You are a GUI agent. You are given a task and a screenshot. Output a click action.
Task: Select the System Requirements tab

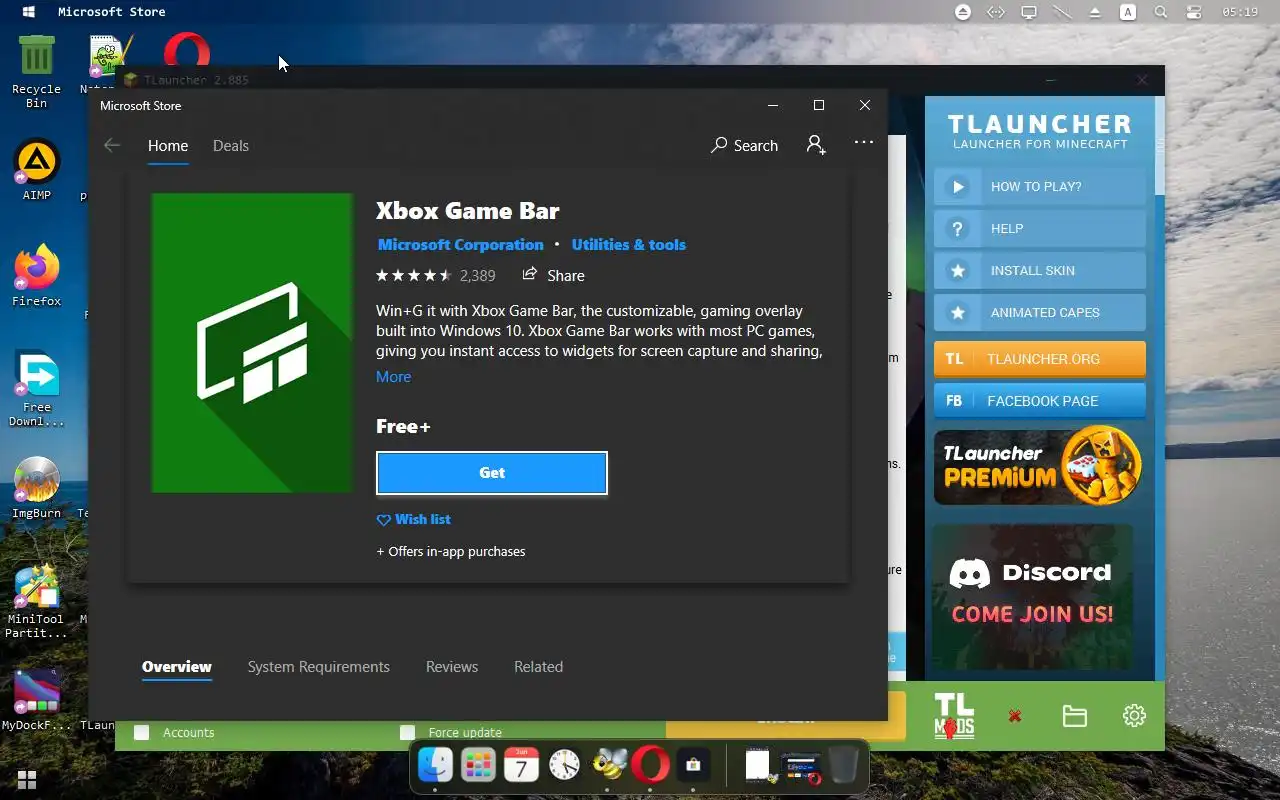click(x=319, y=667)
